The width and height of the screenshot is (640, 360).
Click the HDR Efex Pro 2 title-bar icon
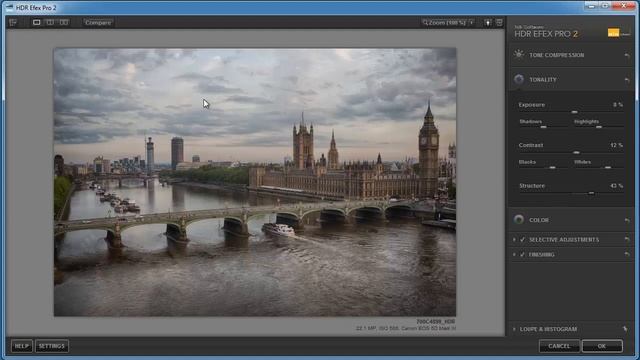[x=9, y=7]
